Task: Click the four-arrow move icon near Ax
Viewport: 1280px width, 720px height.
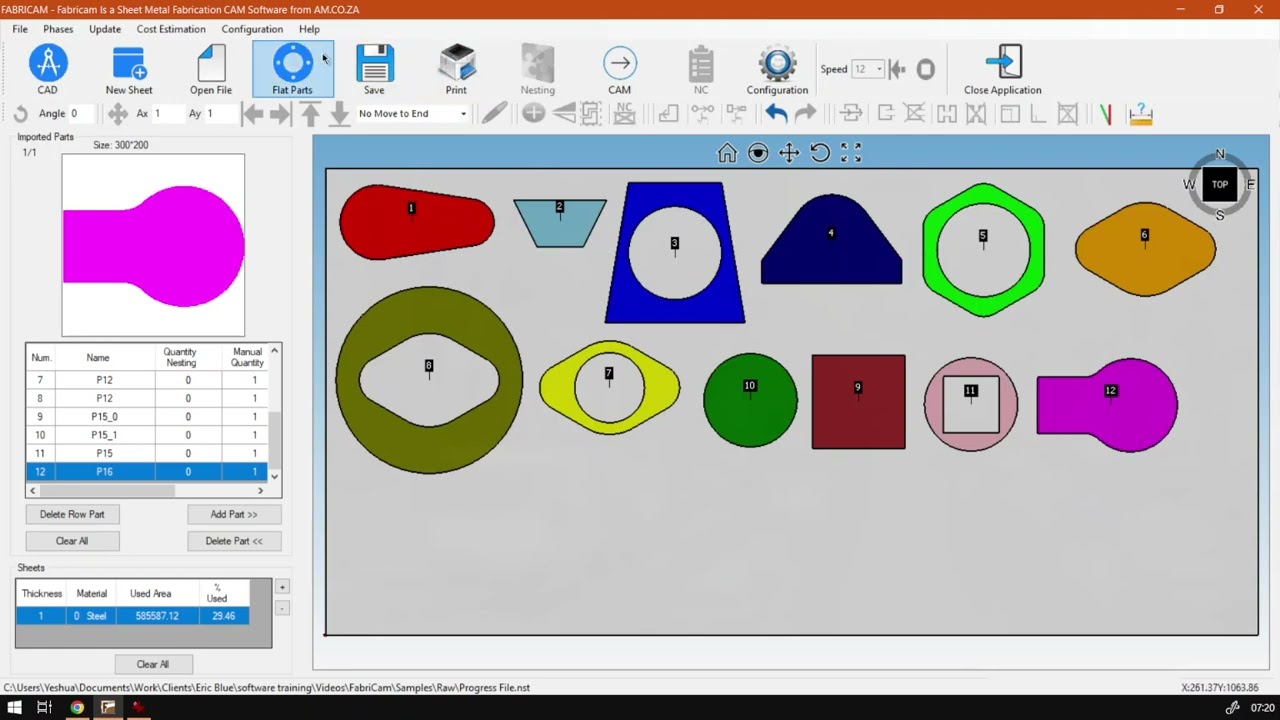Action: pos(117,114)
